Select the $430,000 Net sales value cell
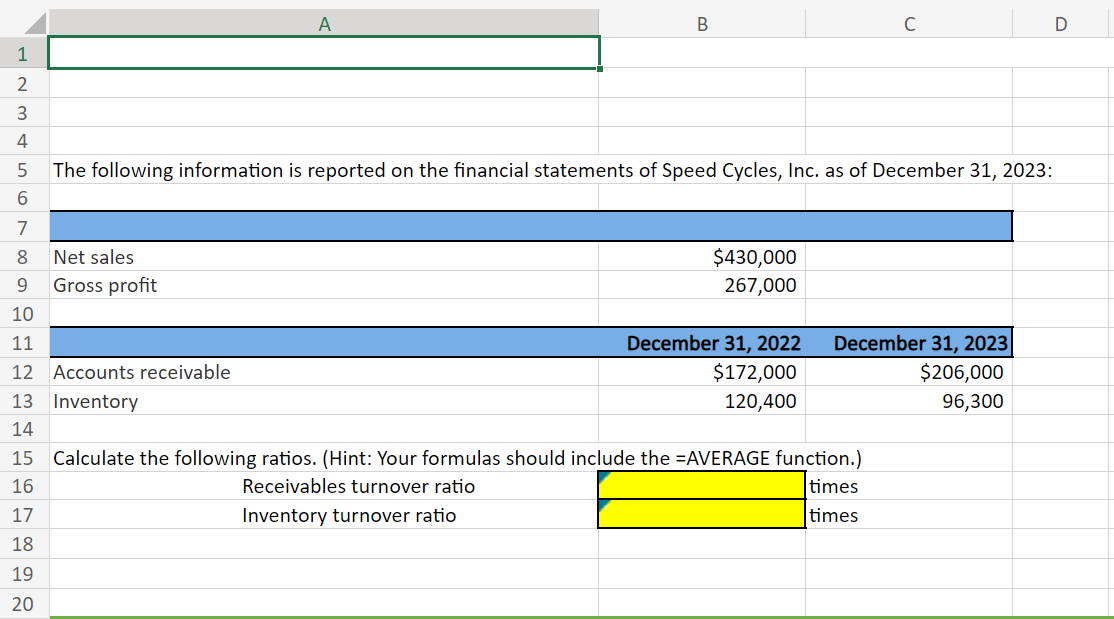Screen dimensions: 1114x619 point(701,257)
